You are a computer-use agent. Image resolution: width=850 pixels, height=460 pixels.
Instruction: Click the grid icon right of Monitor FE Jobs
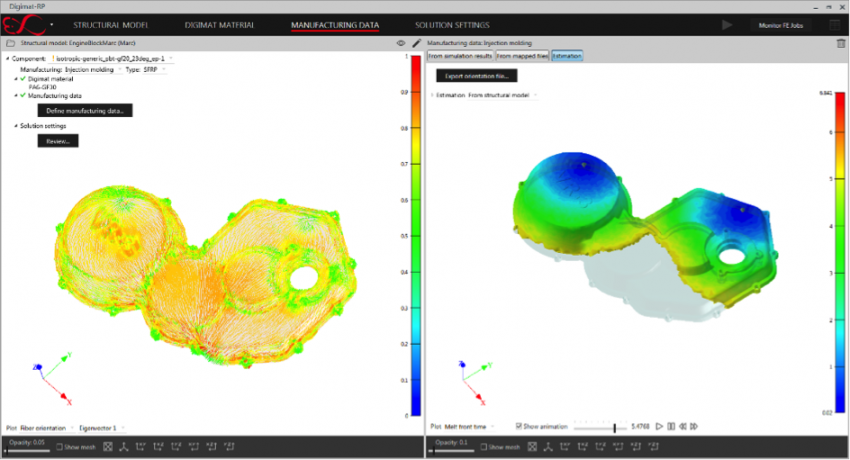coord(834,25)
